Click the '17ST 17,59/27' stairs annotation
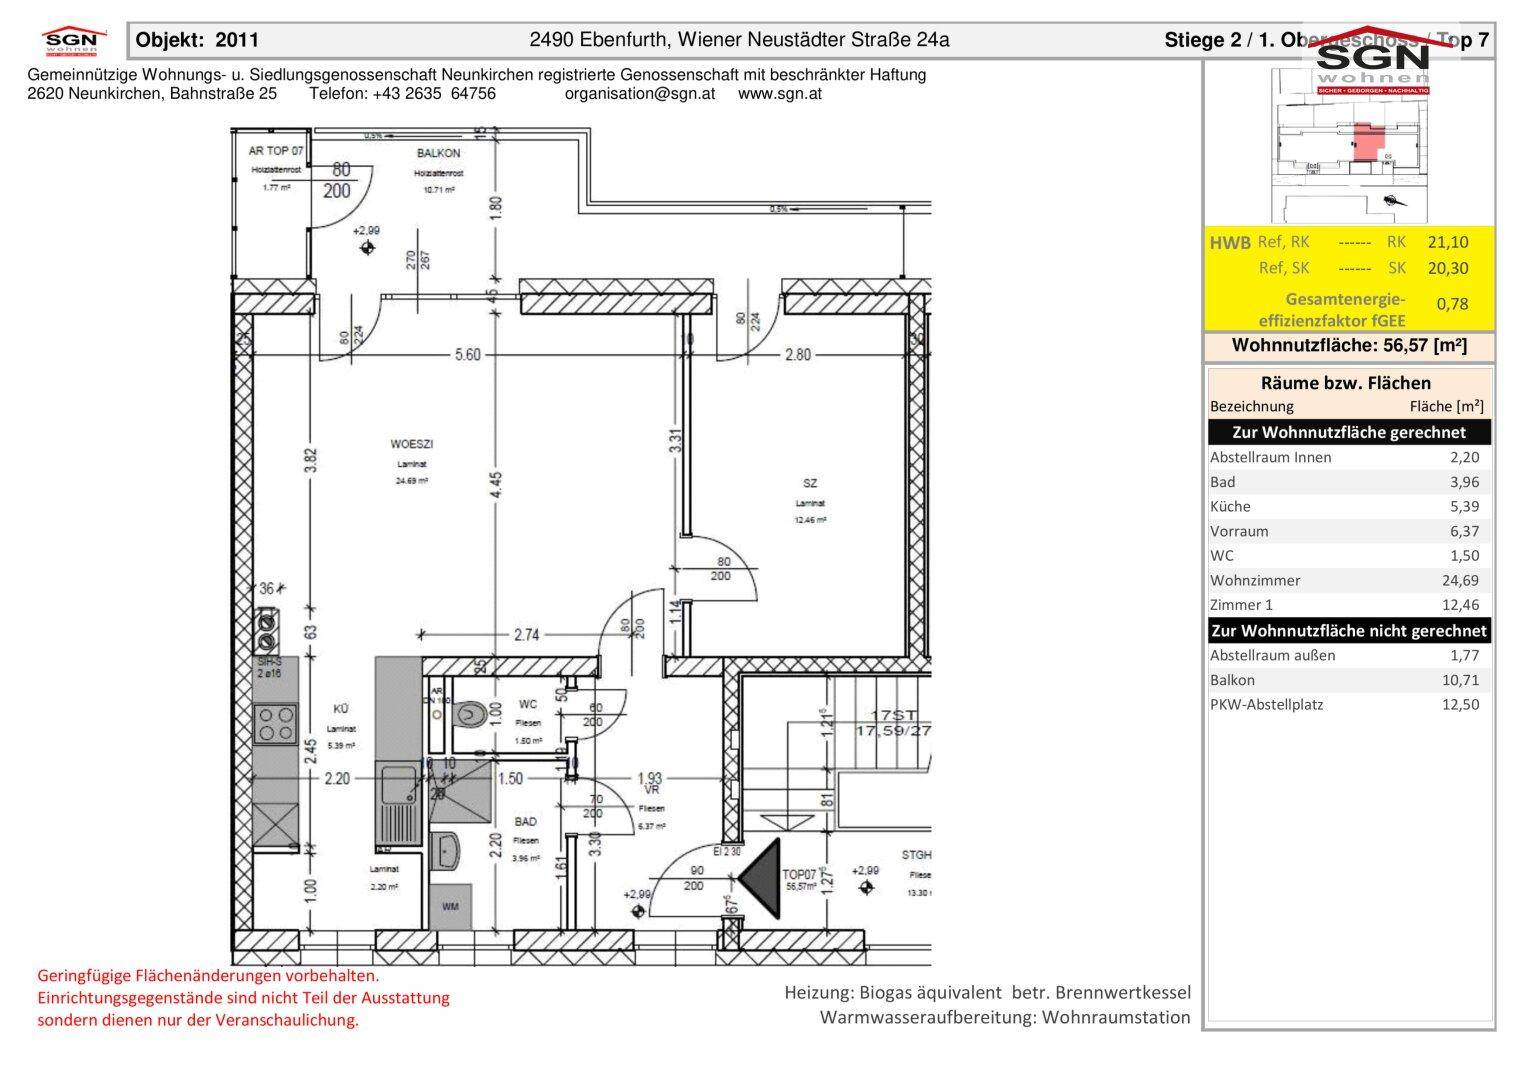The width and height of the screenshot is (1527, 1080). pyautogui.click(x=892, y=723)
